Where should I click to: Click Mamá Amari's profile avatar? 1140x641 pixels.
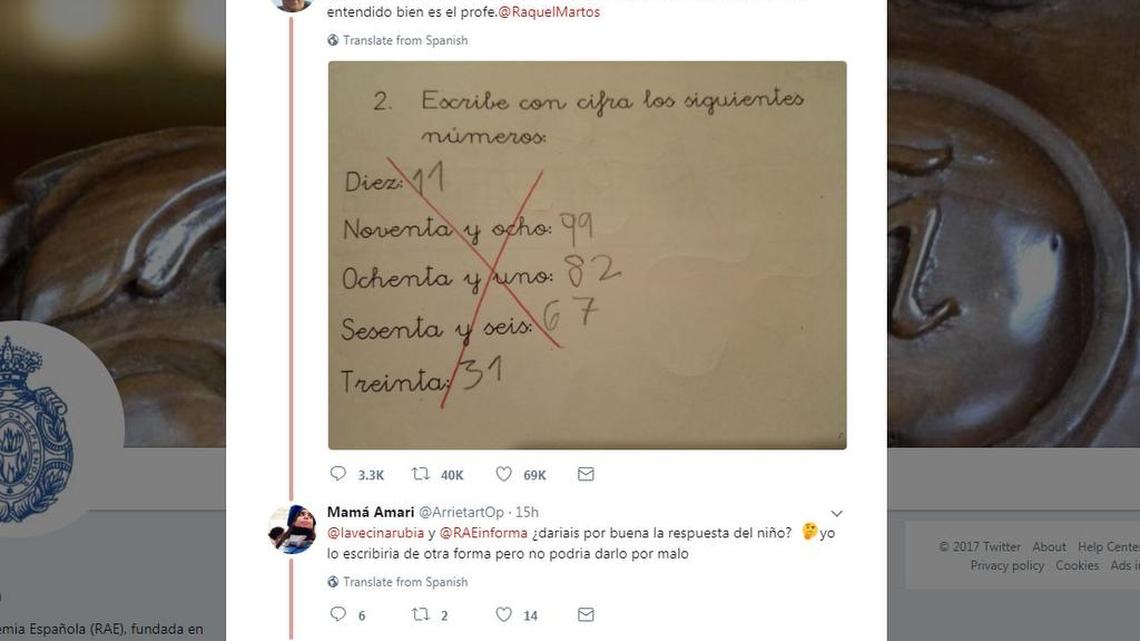(292, 529)
